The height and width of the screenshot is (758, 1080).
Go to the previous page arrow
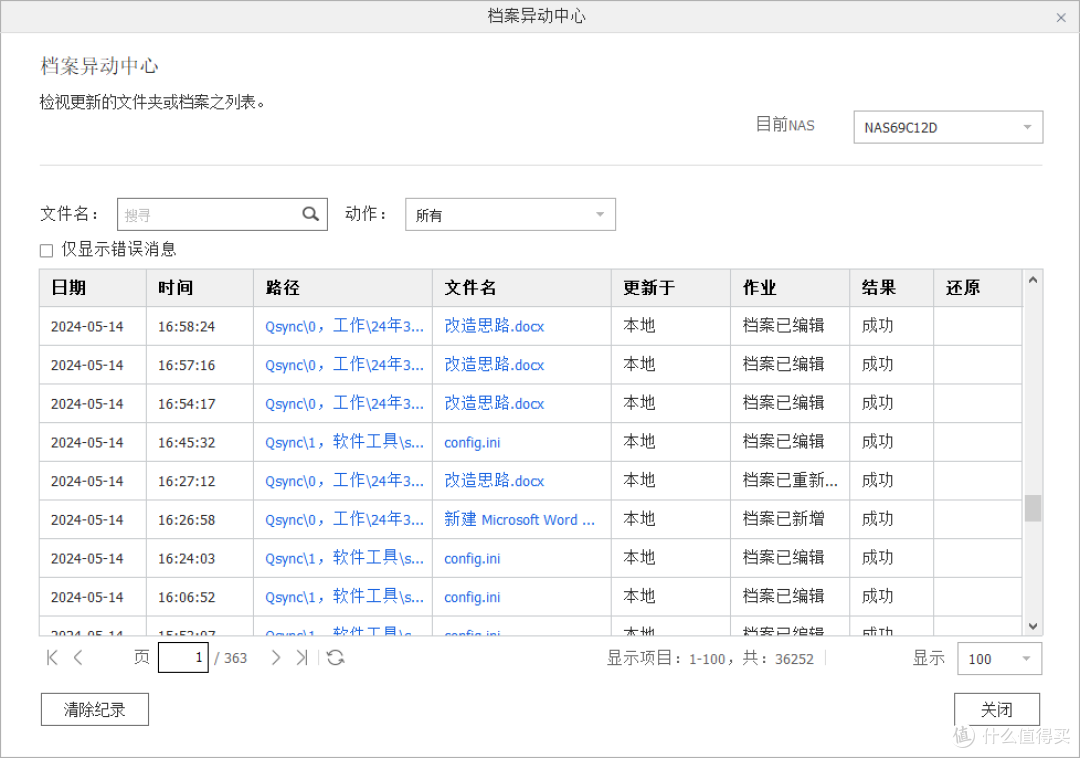78,657
